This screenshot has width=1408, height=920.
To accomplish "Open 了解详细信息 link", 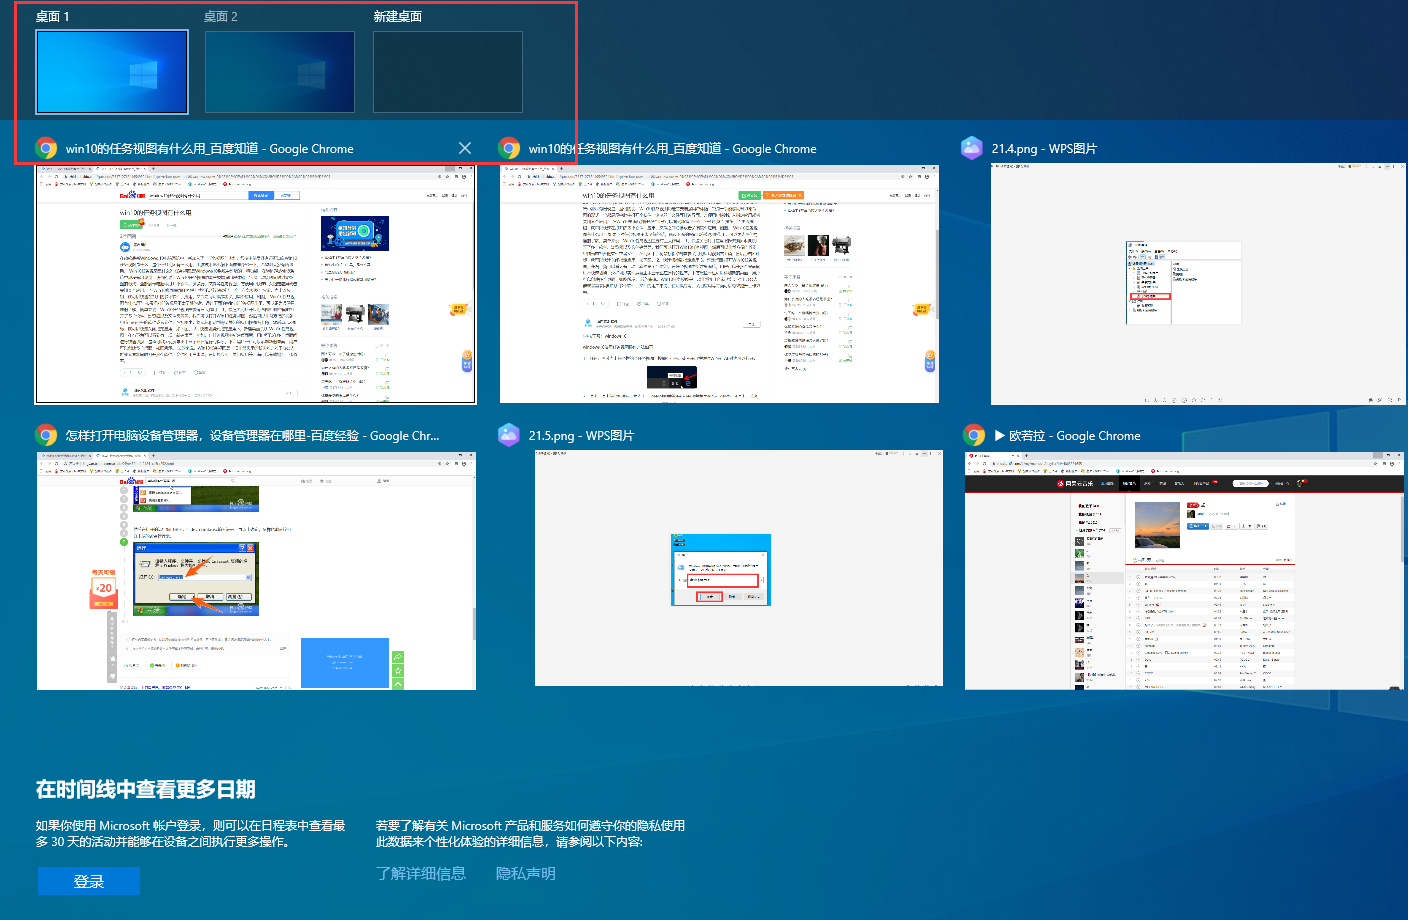I will pos(421,873).
